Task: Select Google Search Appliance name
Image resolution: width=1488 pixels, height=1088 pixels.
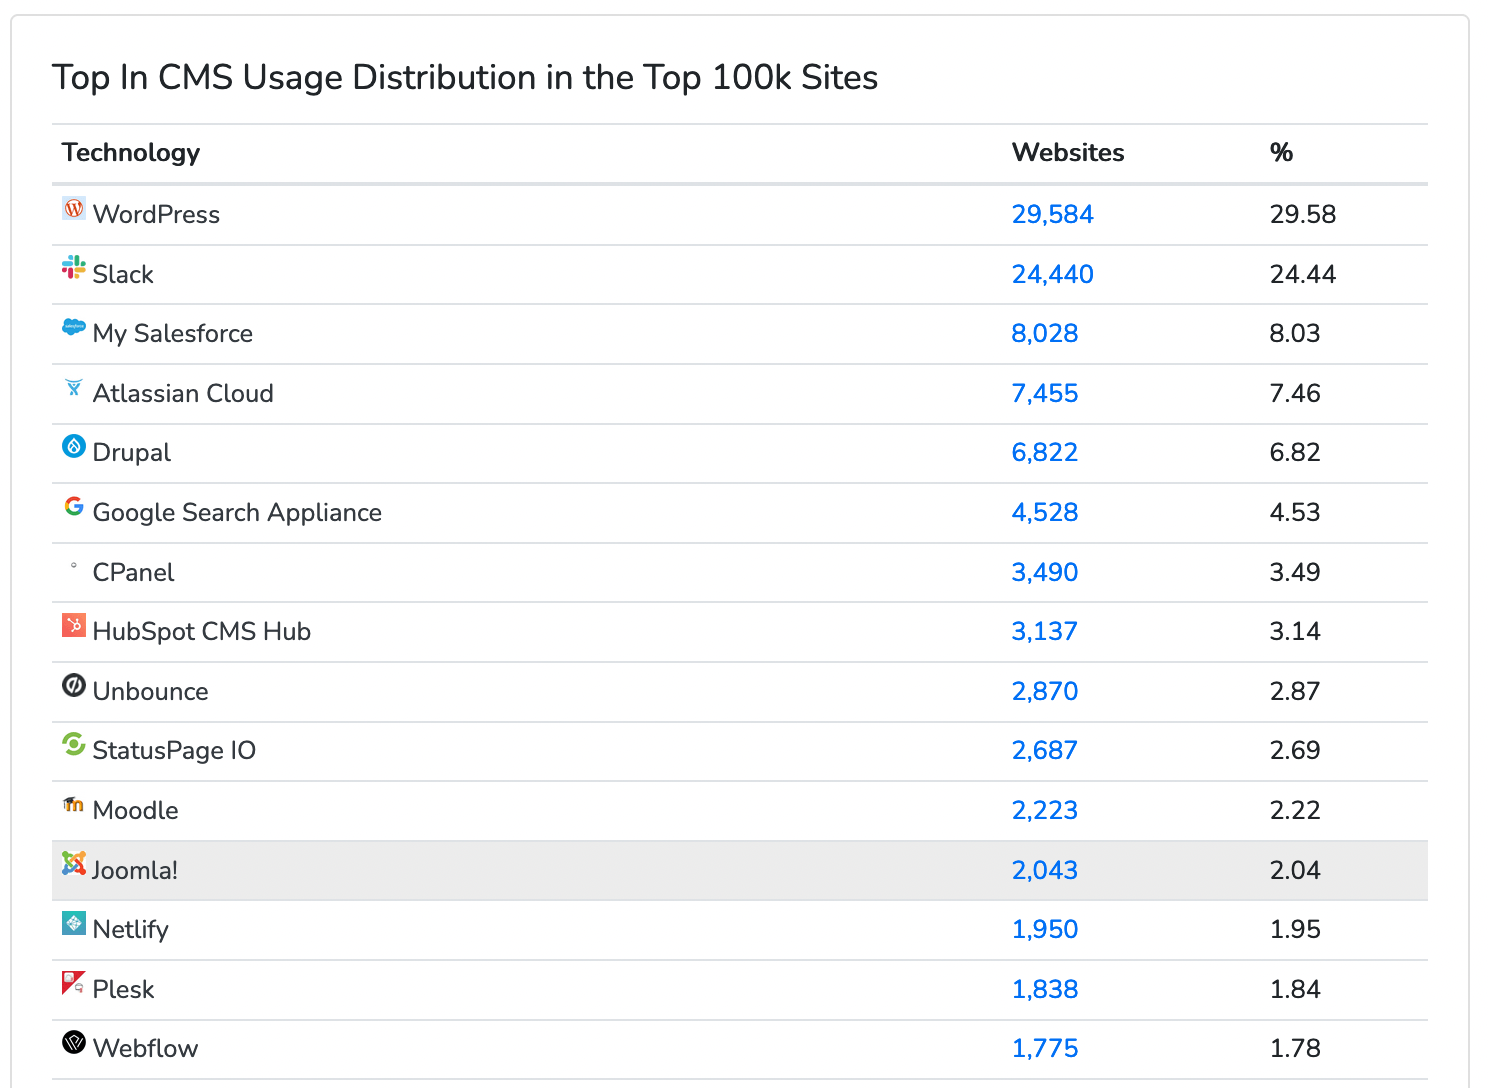Action: coord(237,513)
